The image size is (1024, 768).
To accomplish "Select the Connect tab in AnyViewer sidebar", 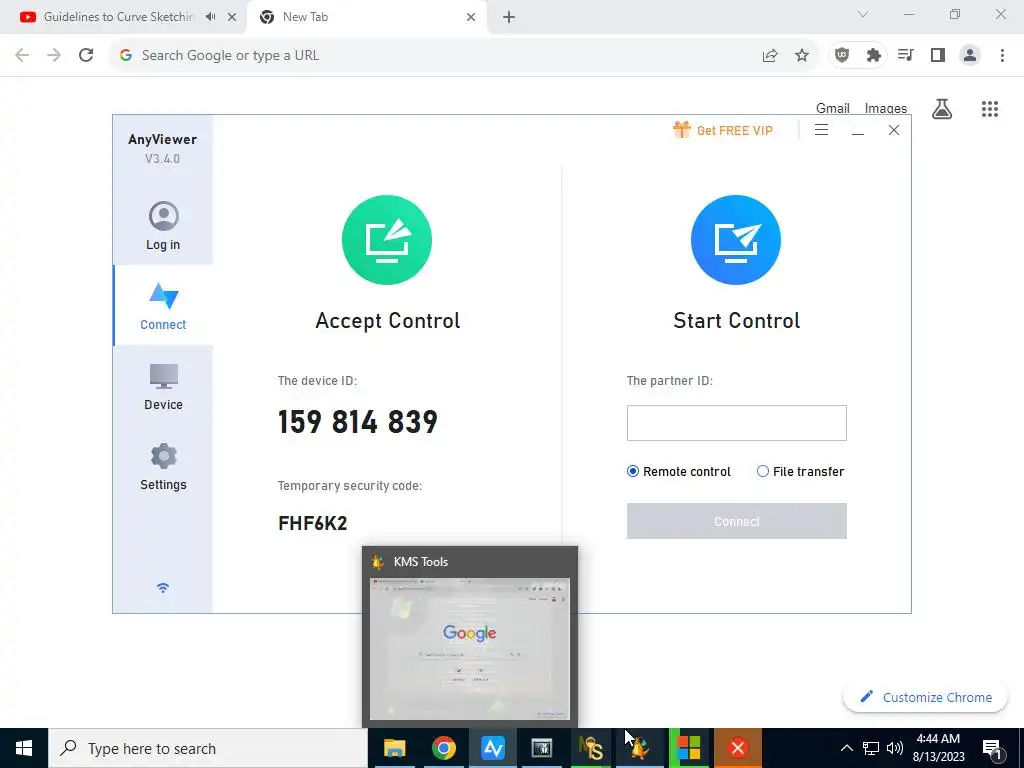I will 163,306.
